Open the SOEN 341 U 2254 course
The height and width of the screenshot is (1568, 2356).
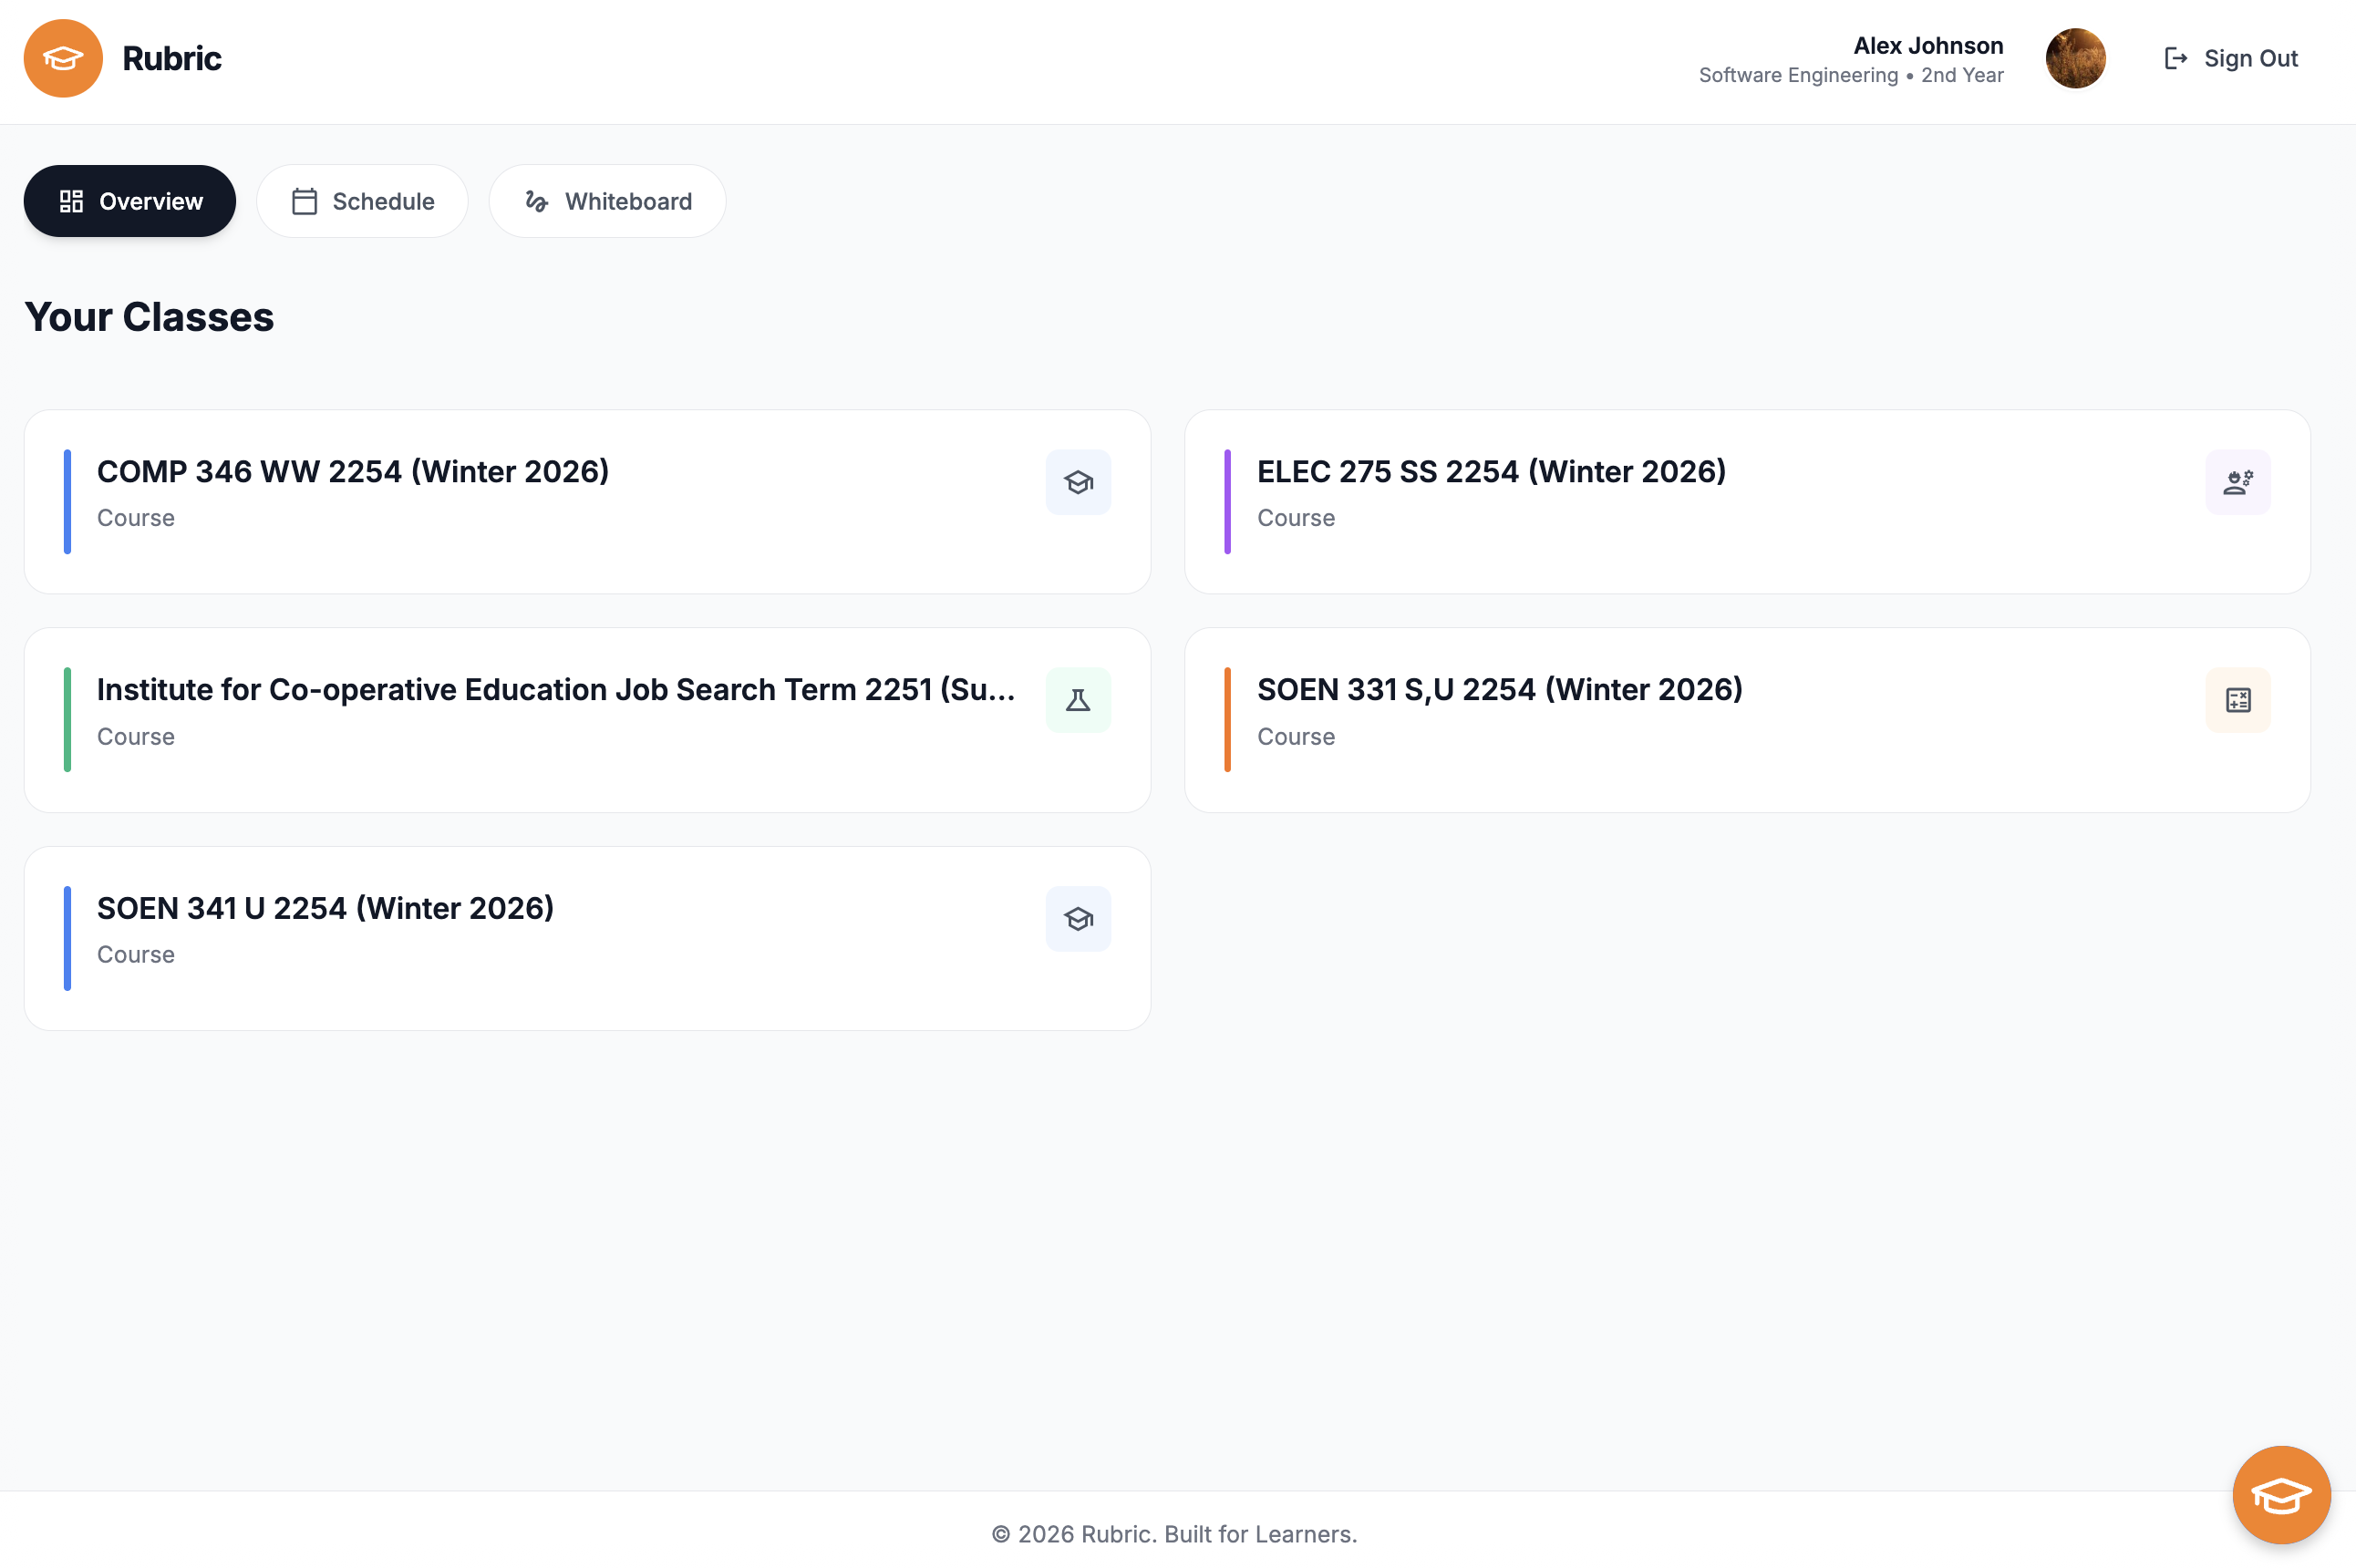coord(325,908)
